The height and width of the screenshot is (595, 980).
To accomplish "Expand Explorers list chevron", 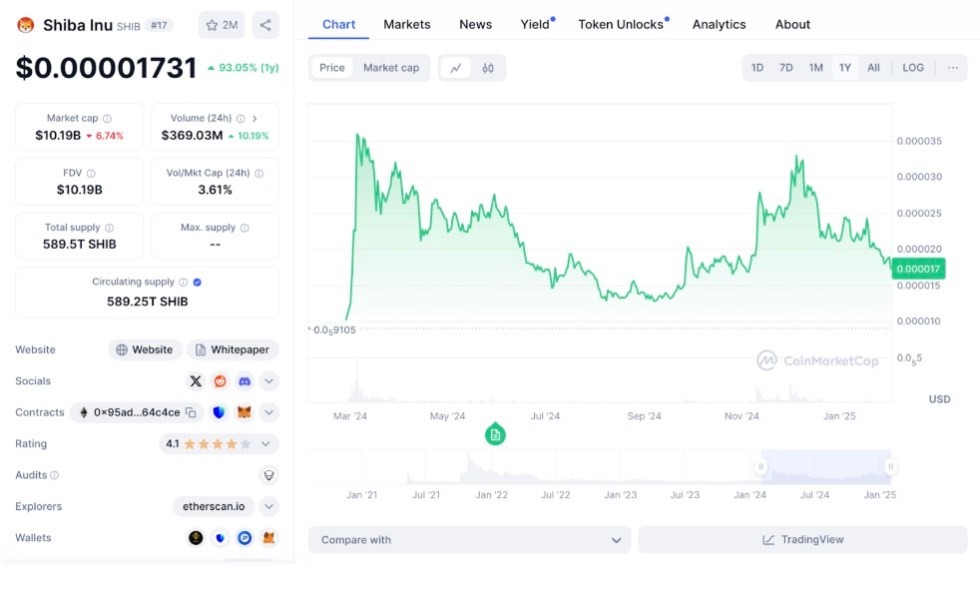I will pyautogui.click(x=269, y=506).
